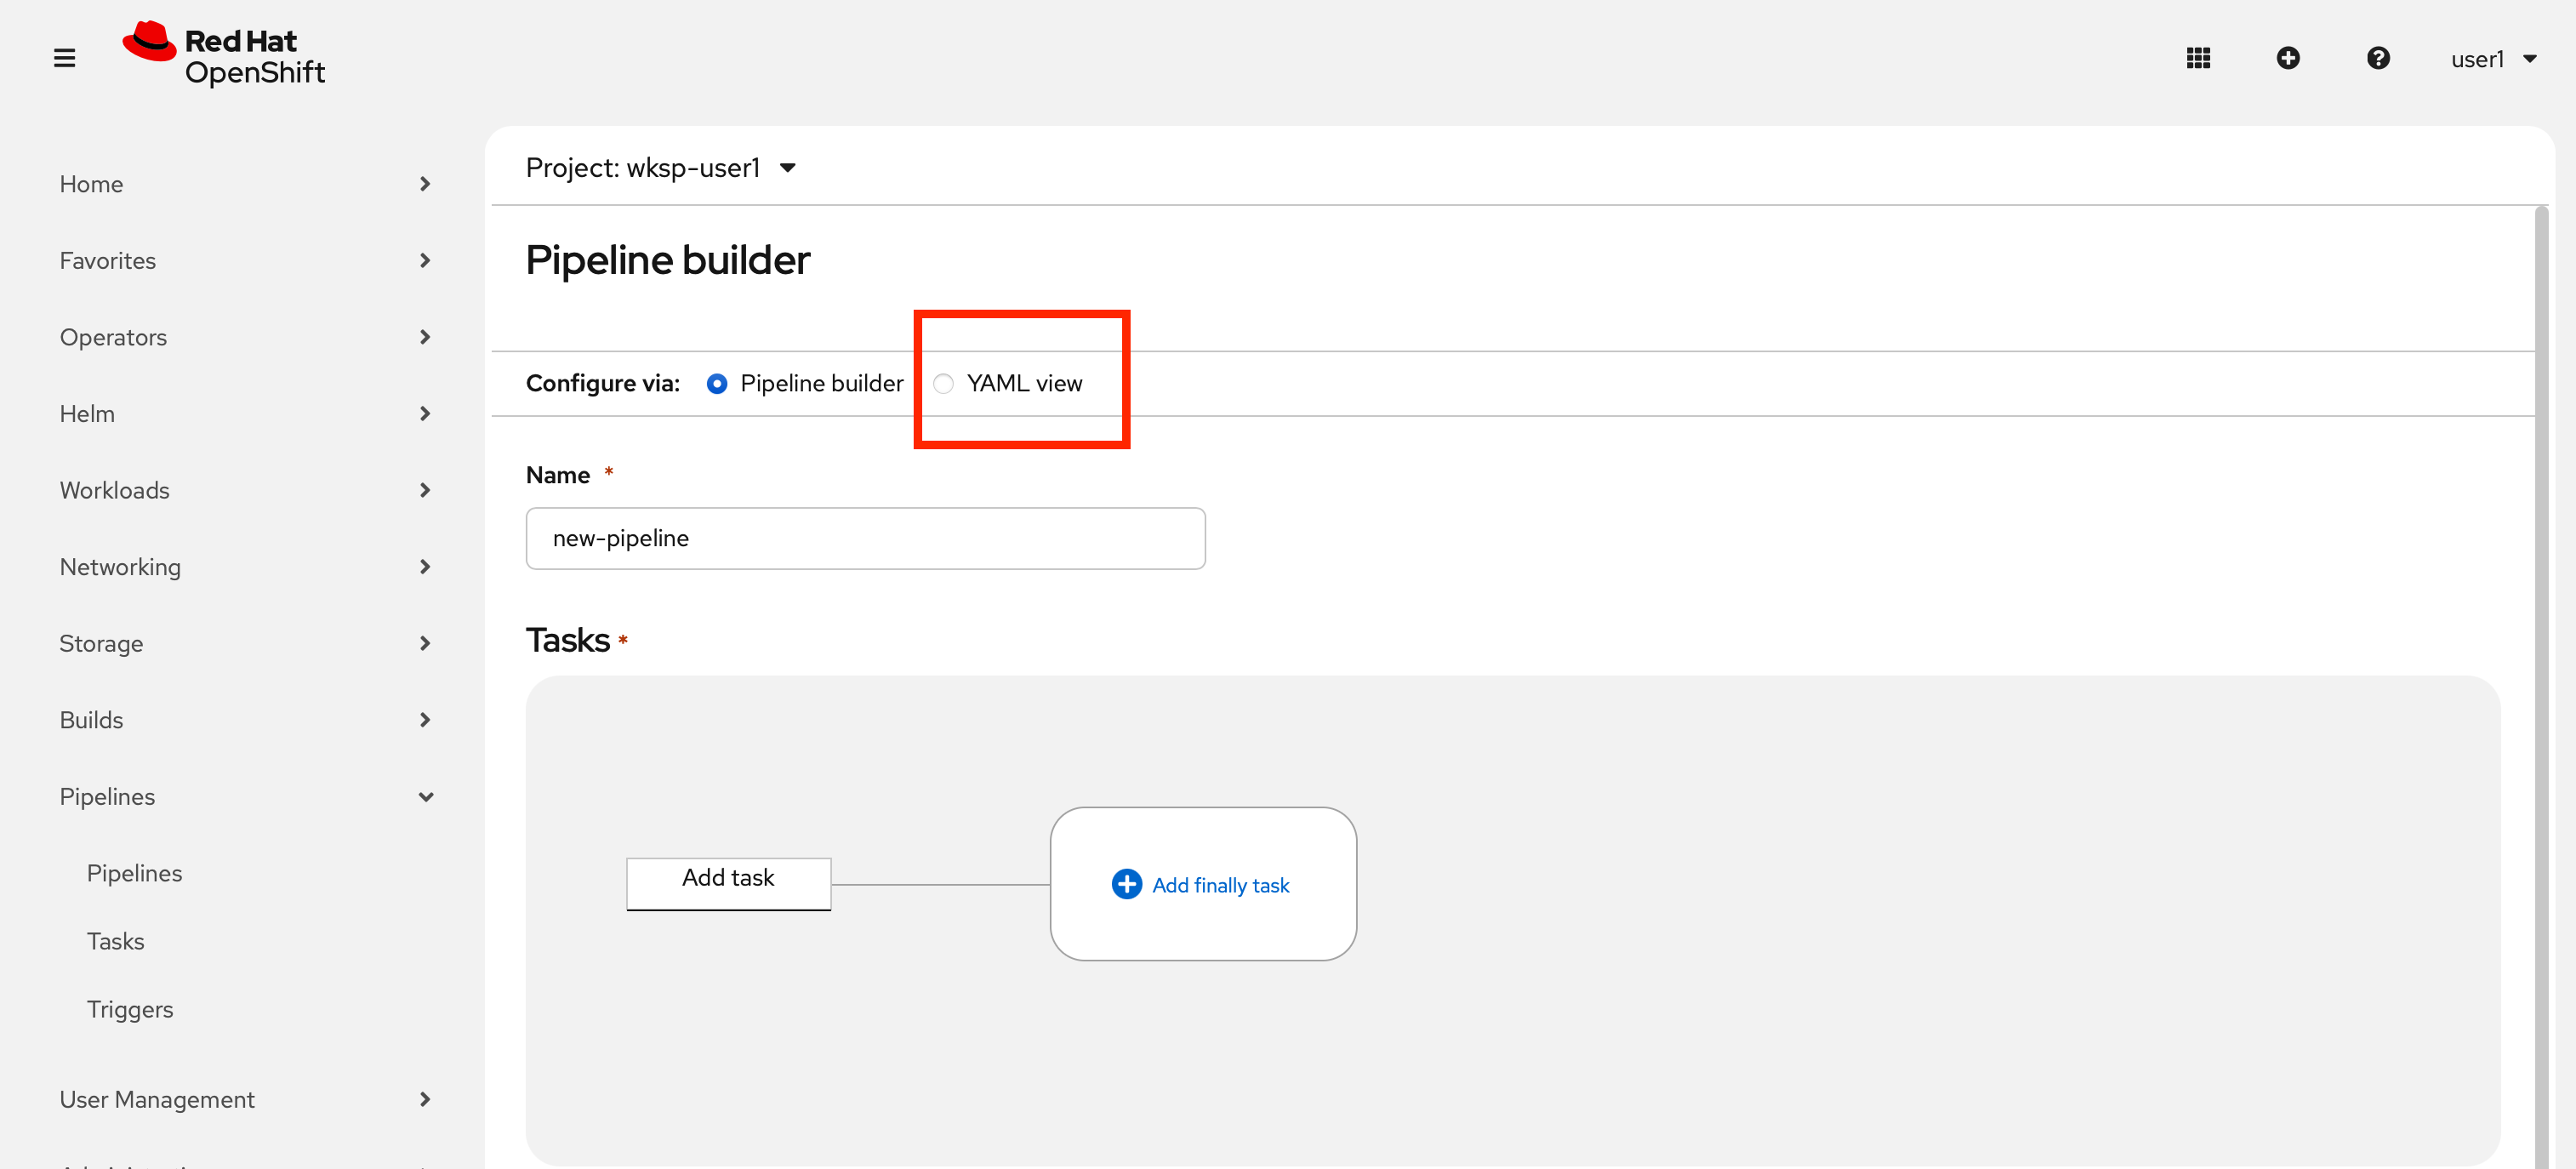Open the help question mark icon

click(x=2377, y=58)
